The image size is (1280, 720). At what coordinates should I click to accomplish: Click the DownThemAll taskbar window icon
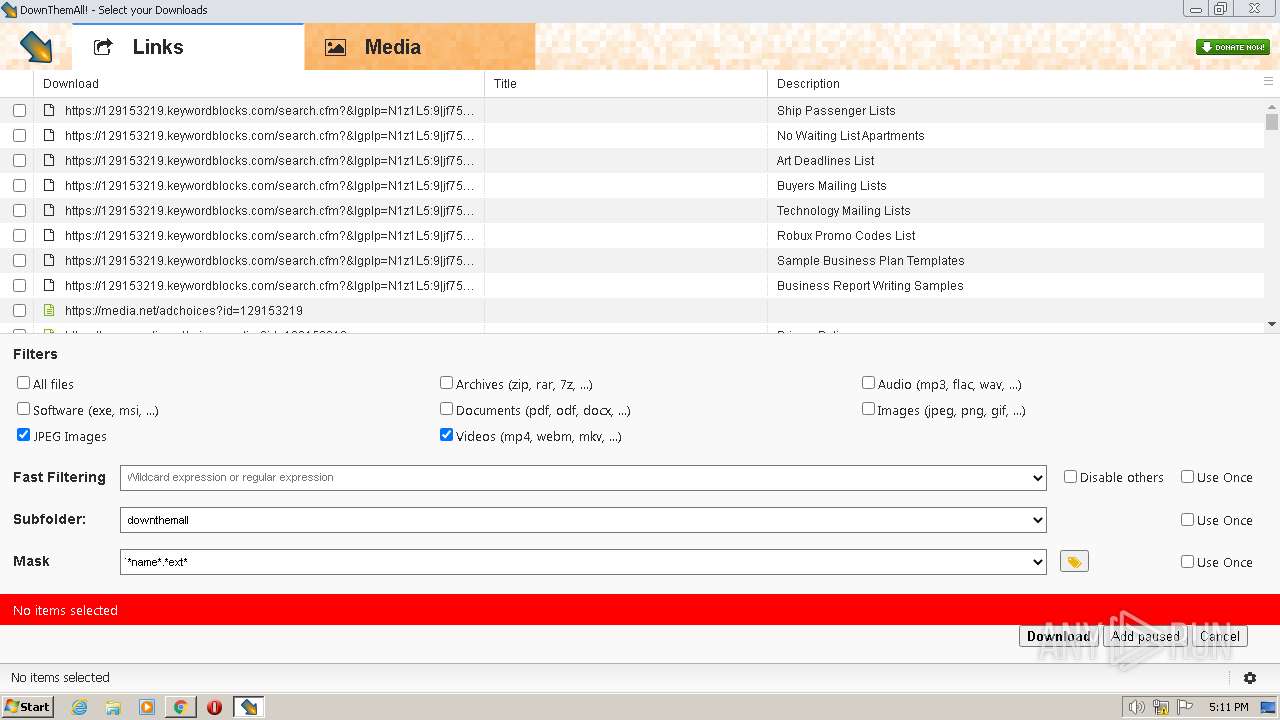pyautogui.click(x=249, y=707)
